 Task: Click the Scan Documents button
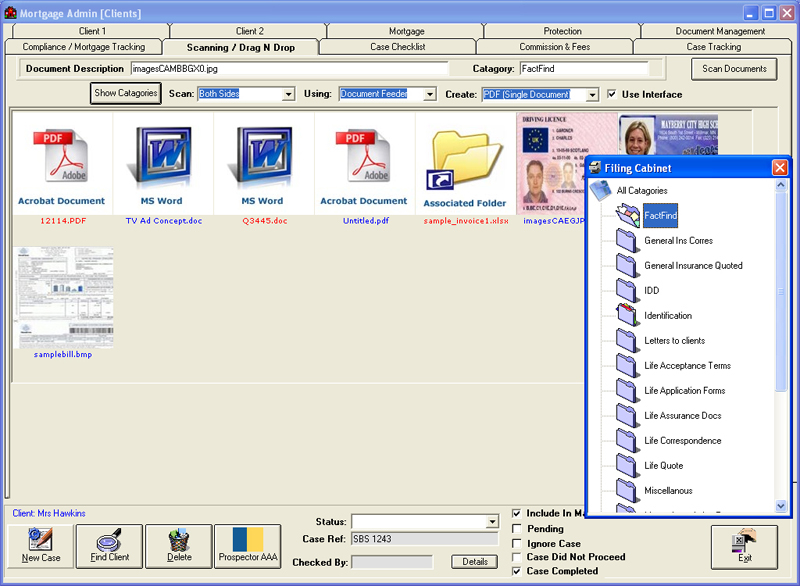tap(734, 69)
